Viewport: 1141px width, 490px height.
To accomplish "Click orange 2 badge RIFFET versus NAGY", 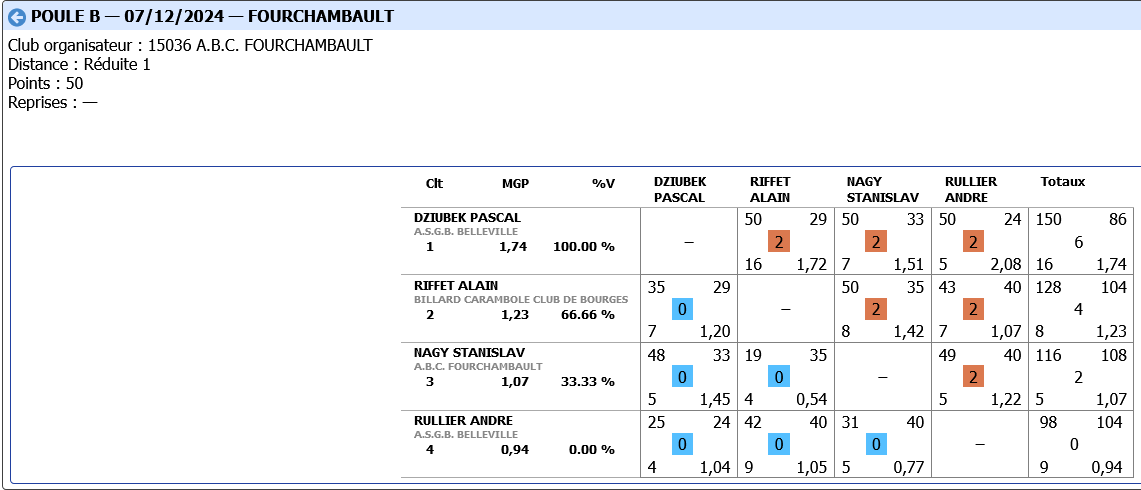I will pyautogui.click(x=876, y=309).
